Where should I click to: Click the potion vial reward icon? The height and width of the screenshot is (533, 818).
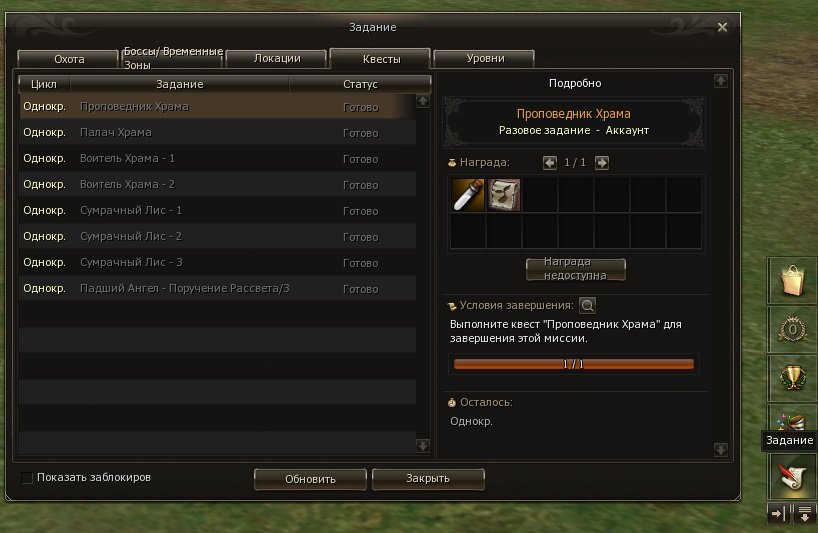[468, 195]
